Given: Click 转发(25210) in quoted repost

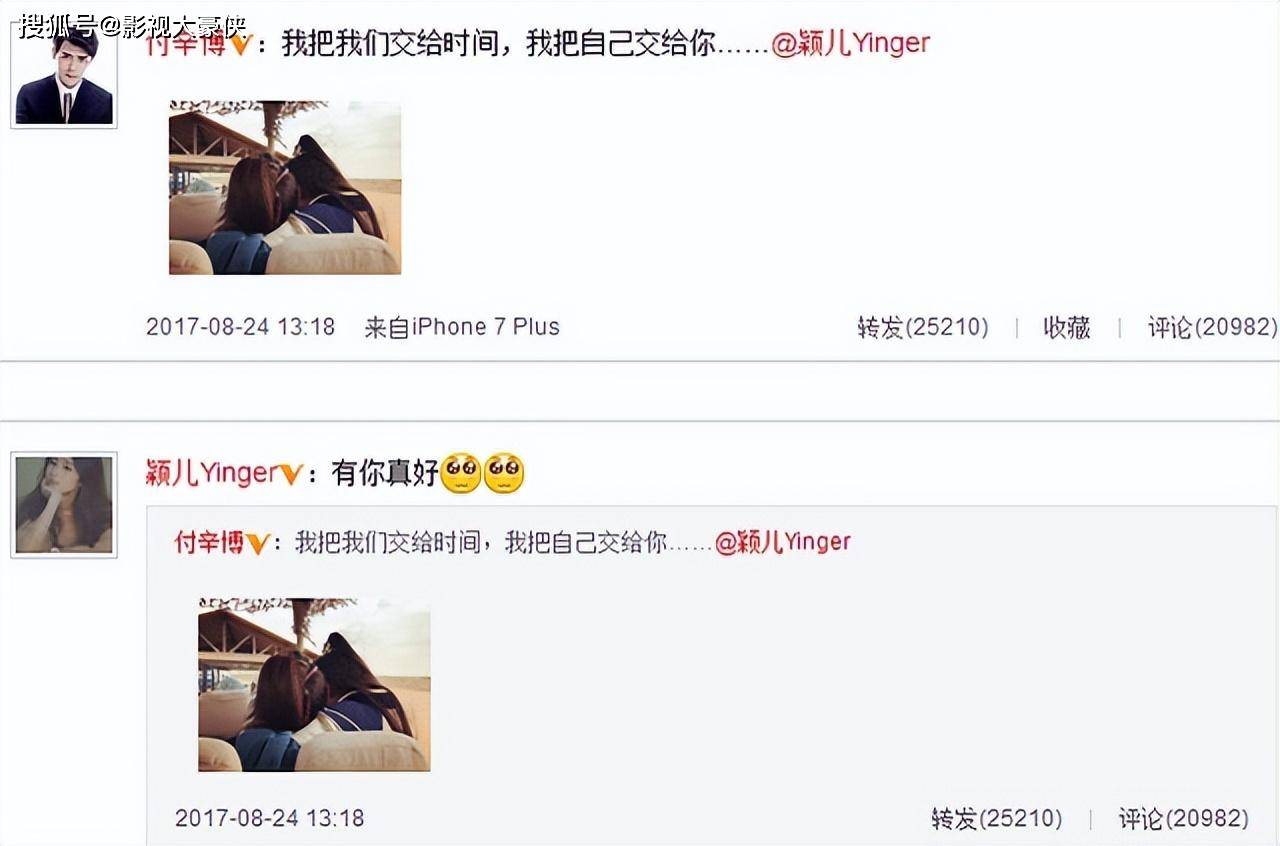Looking at the screenshot, I should [x=996, y=819].
